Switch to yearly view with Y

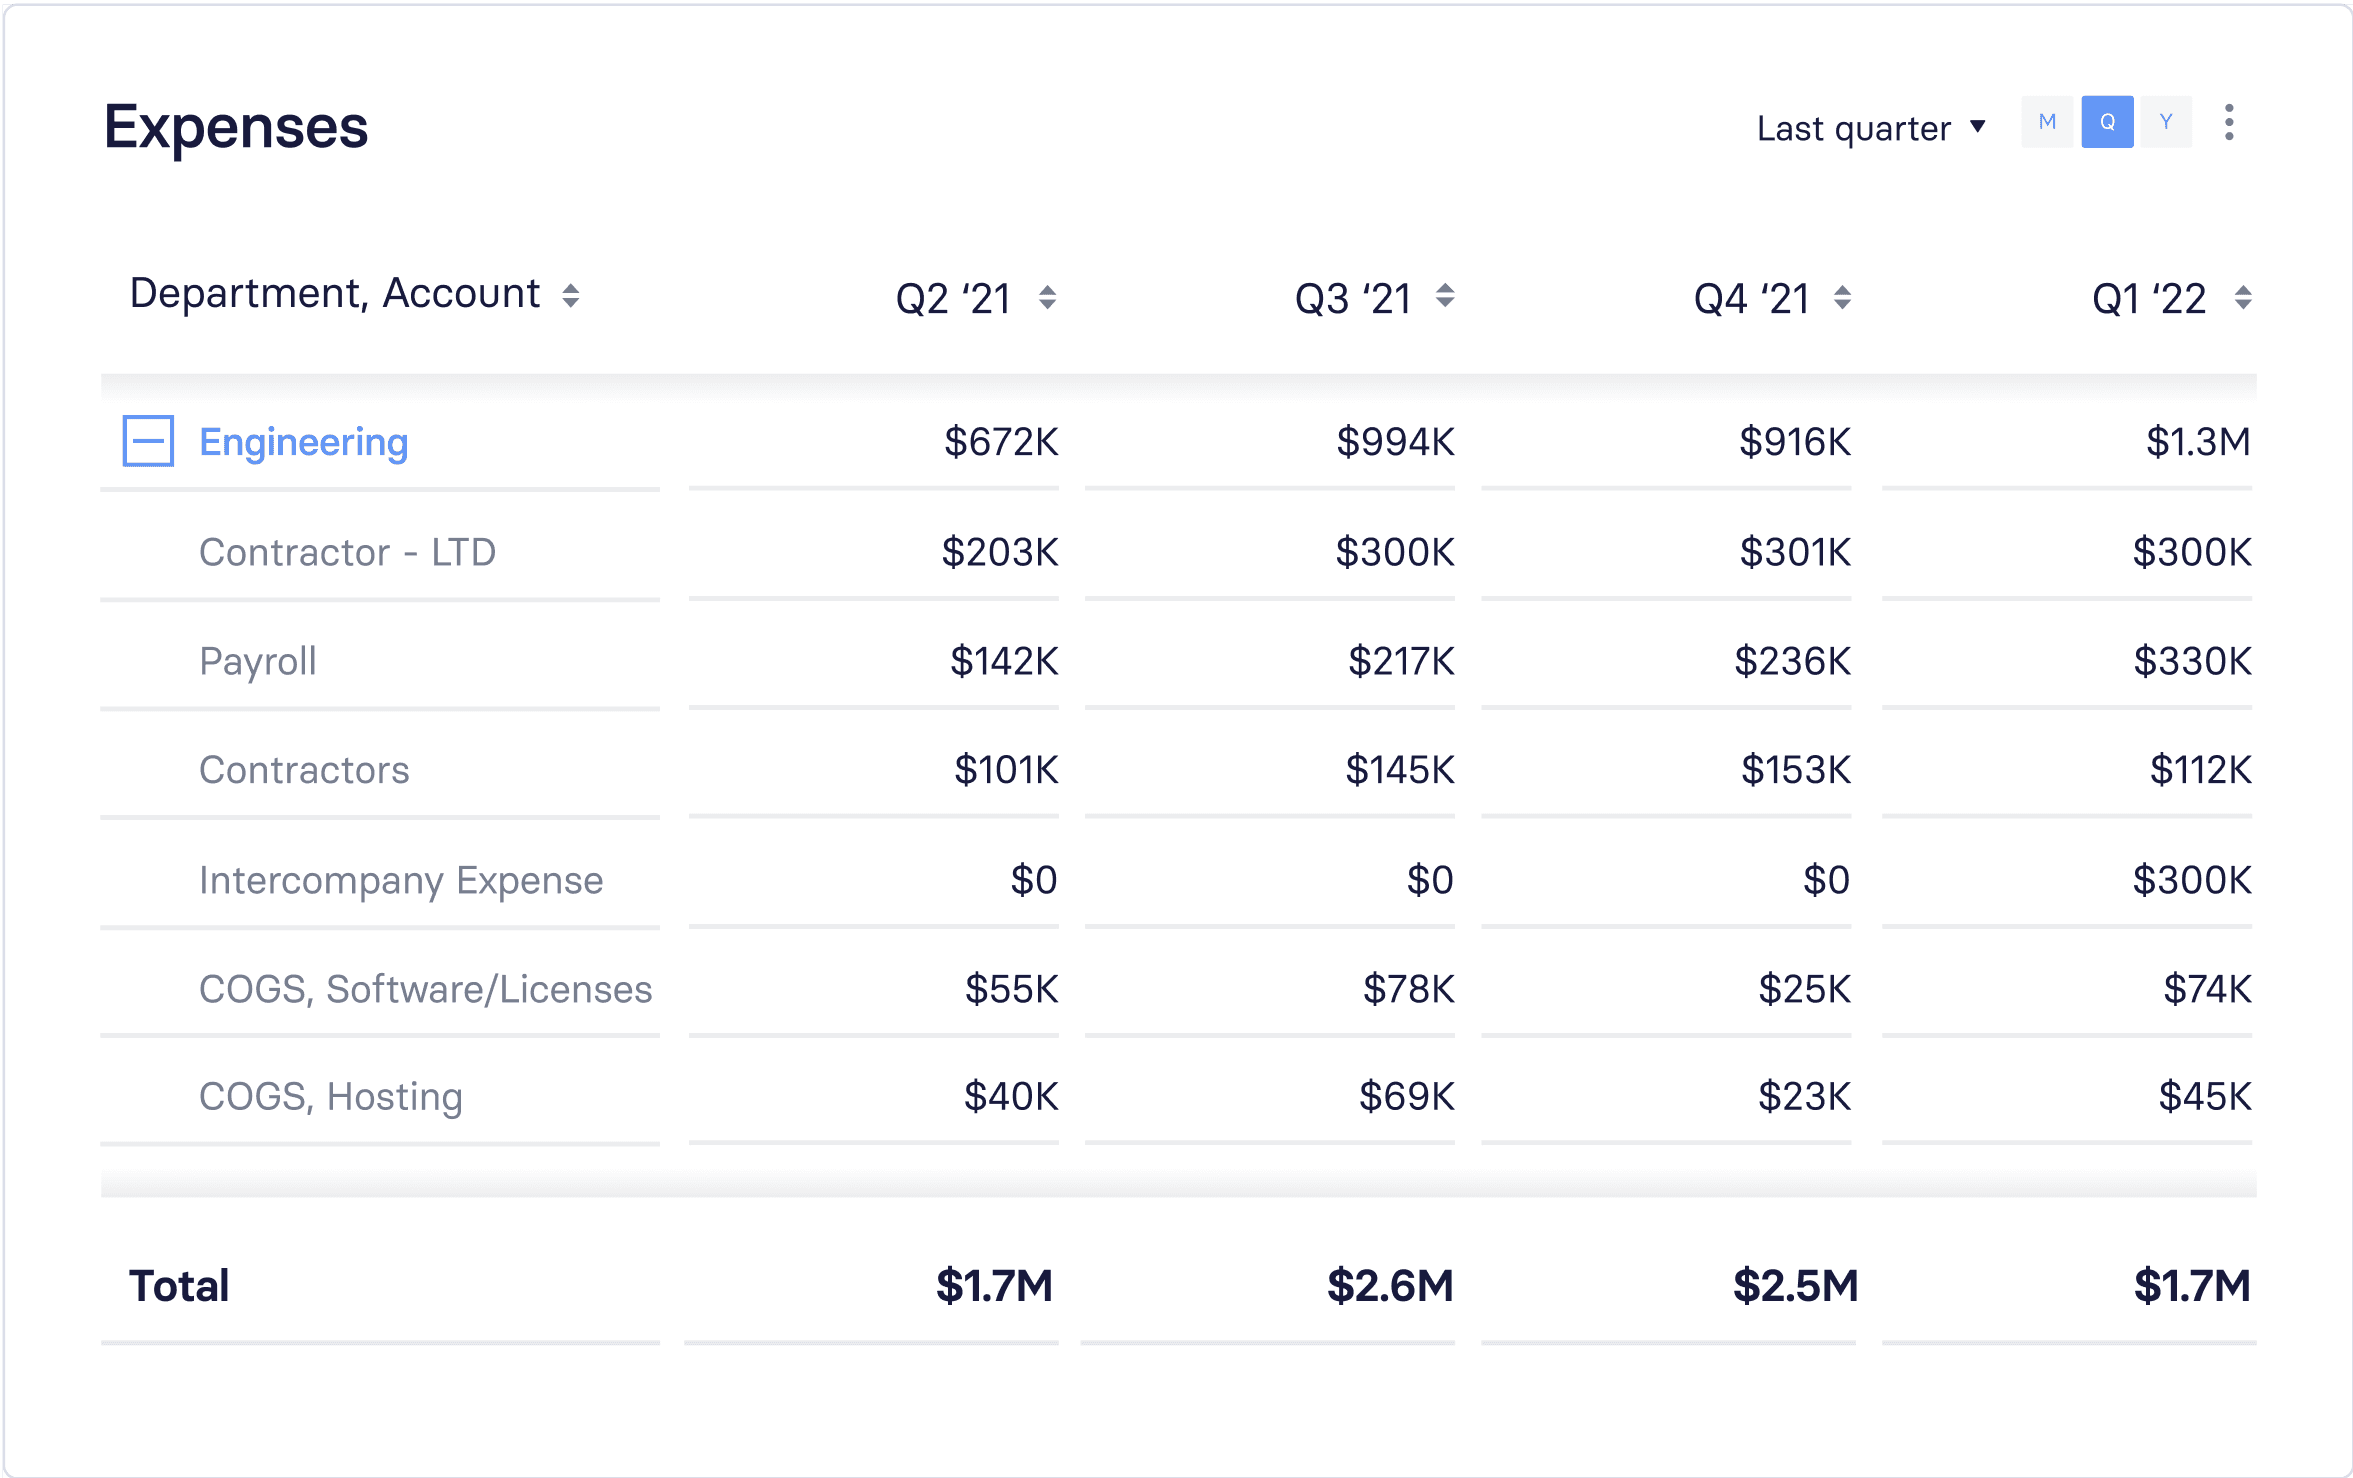2166,122
